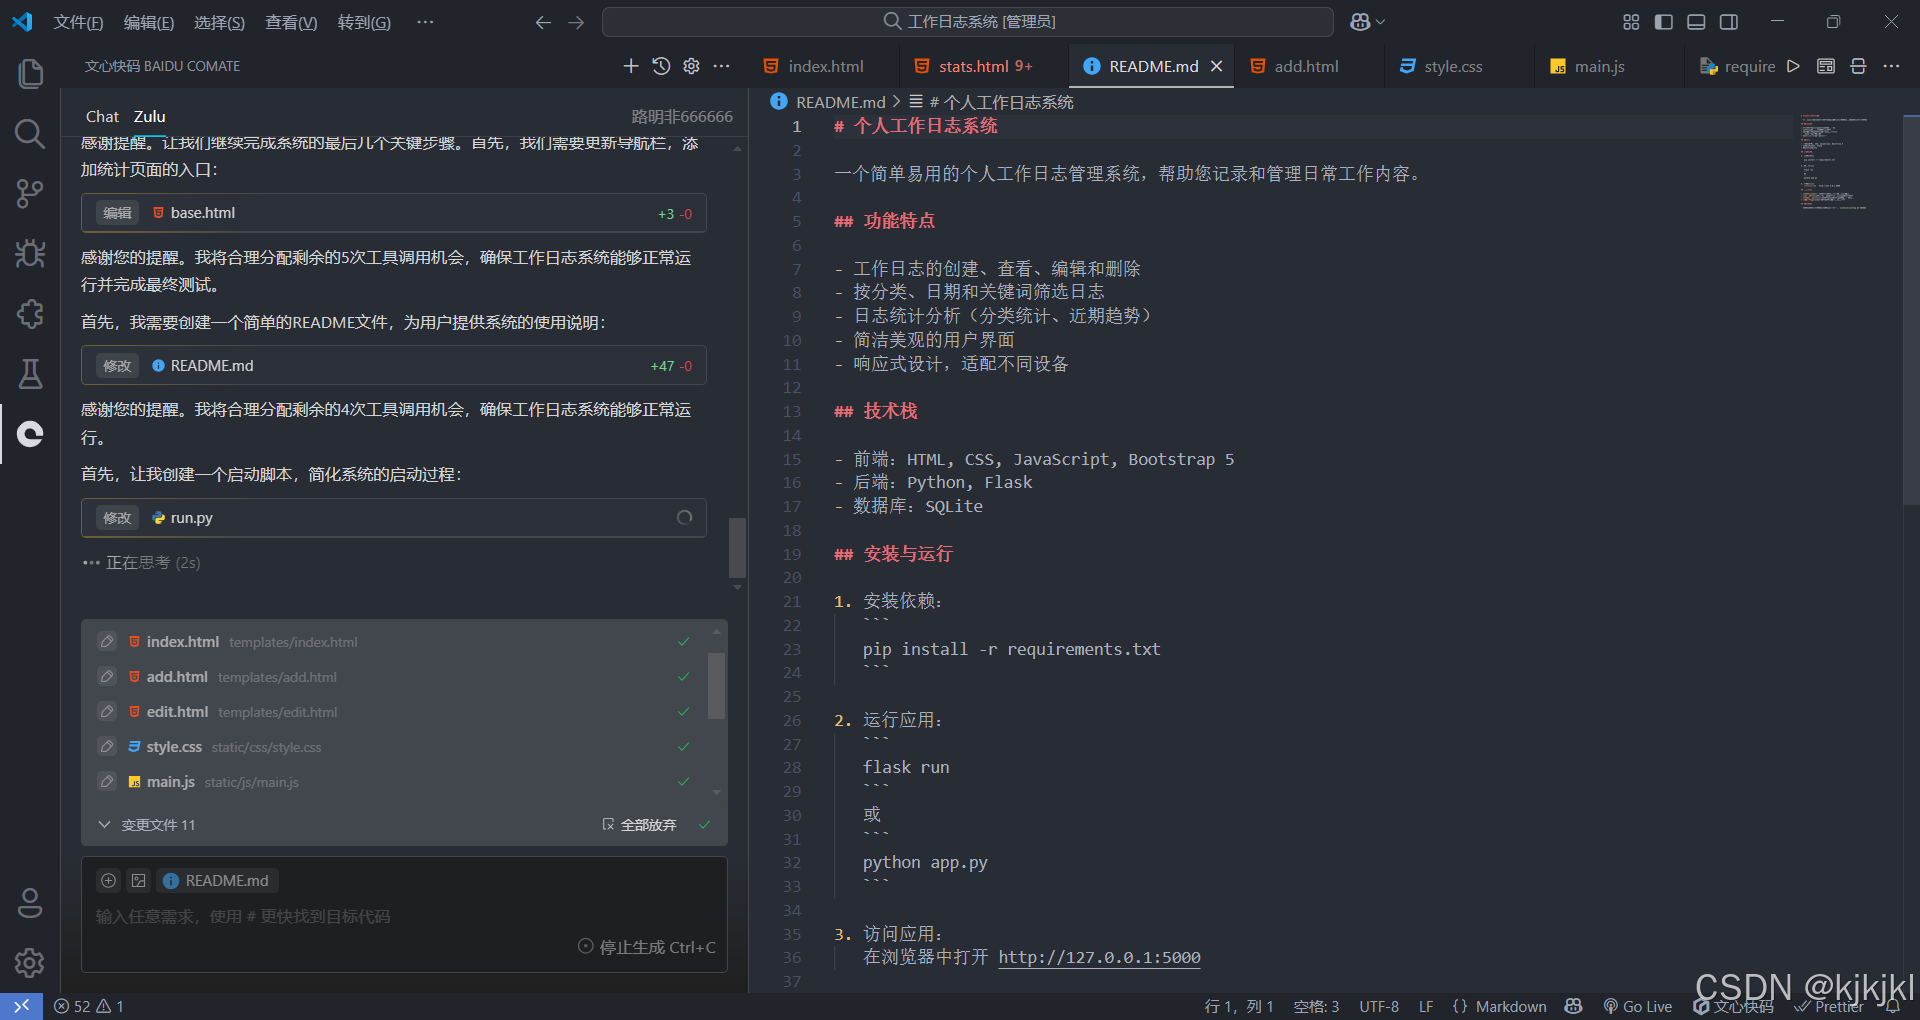Run the file with play icon

coord(1794,66)
